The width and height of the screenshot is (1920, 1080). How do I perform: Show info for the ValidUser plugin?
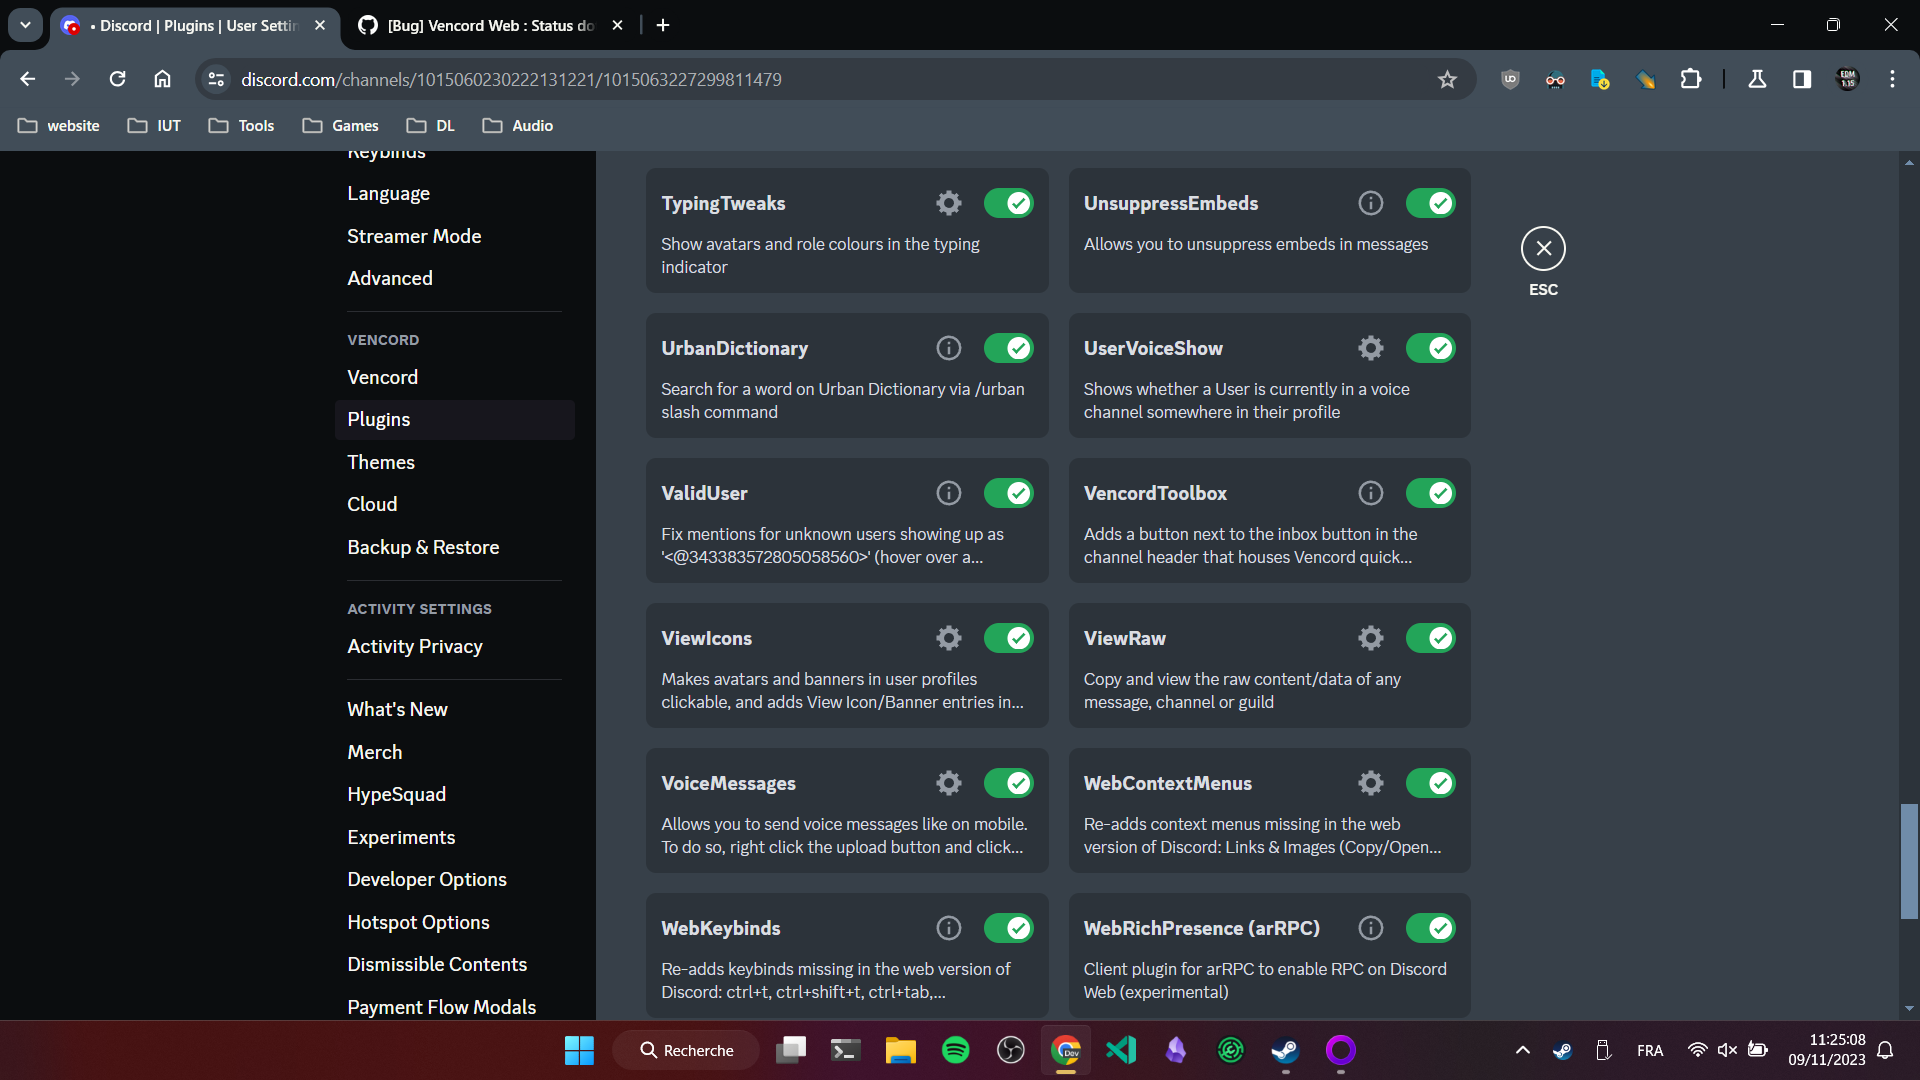(x=948, y=492)
